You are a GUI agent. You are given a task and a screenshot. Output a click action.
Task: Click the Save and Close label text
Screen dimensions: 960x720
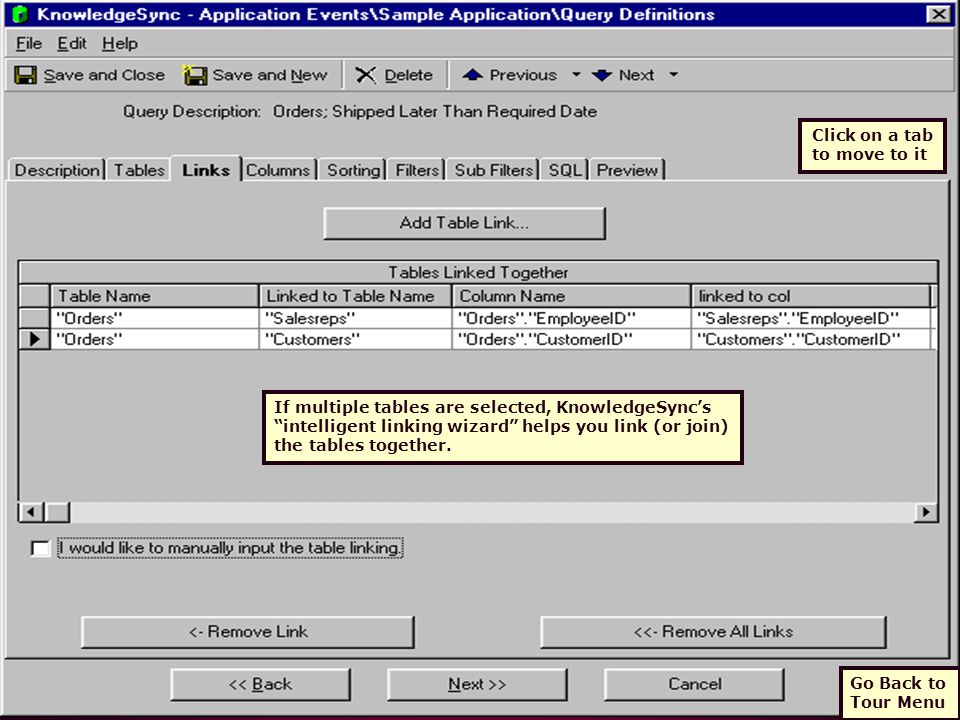point(104,75)
